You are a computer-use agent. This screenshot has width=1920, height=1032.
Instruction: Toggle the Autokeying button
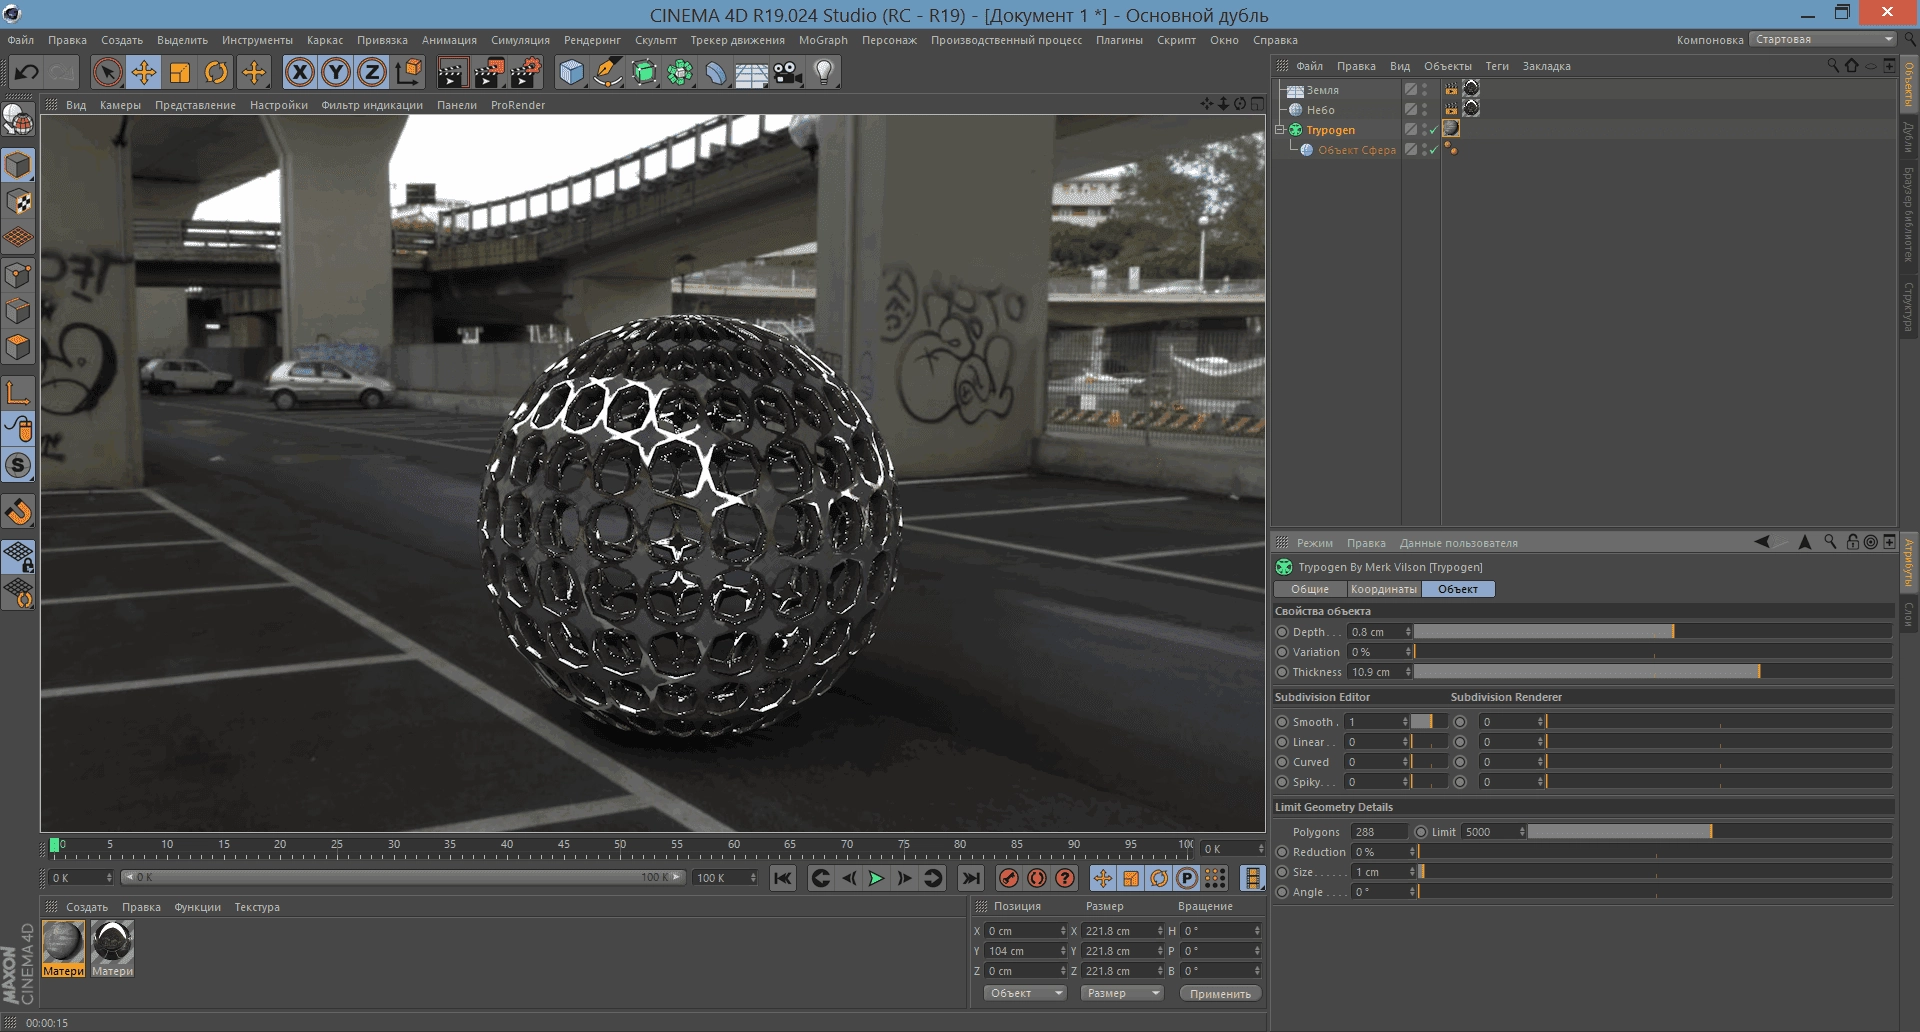click(1037, 878)
